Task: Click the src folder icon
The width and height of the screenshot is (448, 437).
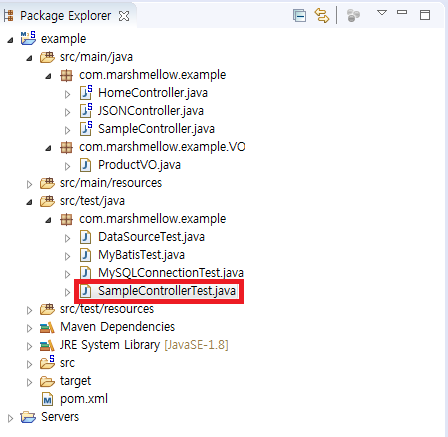Action: click(x=47, y=362)
